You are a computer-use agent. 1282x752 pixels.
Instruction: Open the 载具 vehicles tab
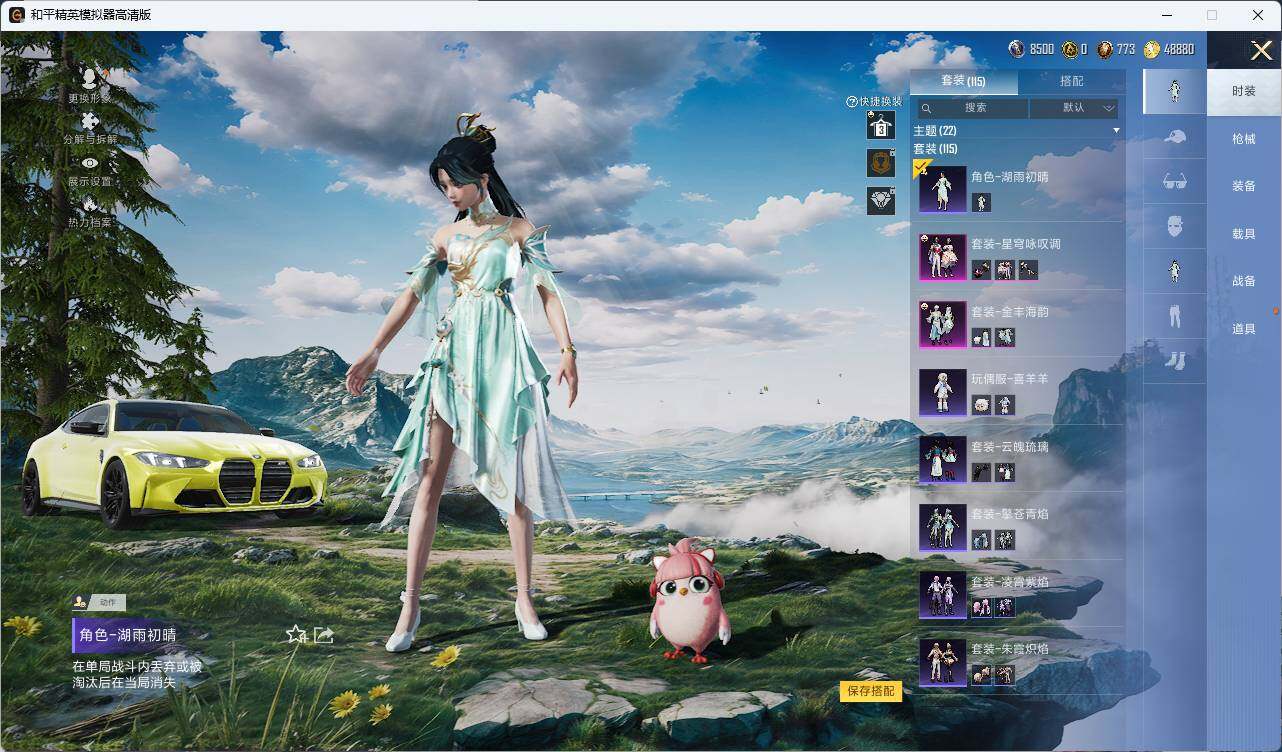(x=1244, y=233)
